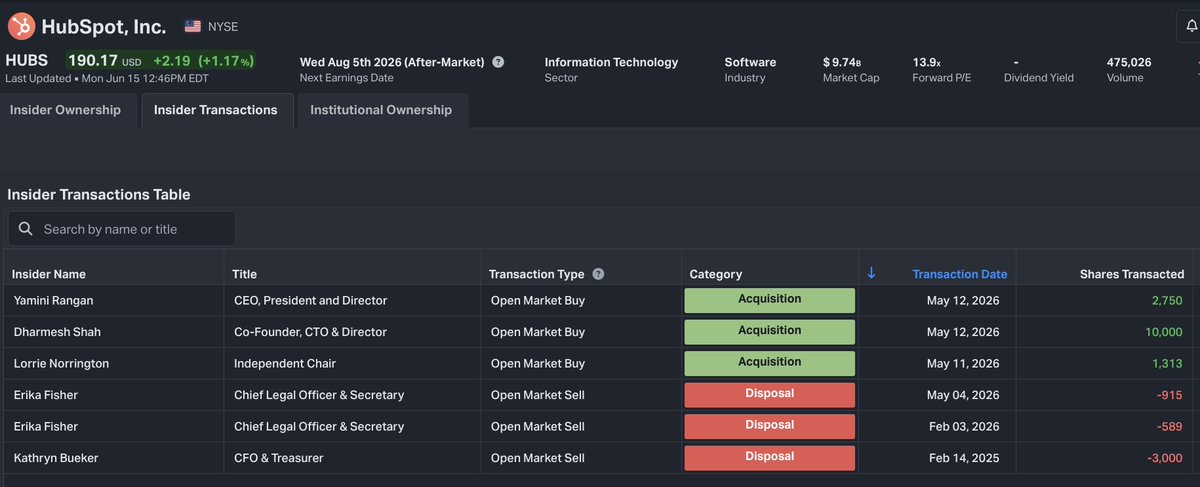Click the Transaction Type info question icon
Image resolution: width=1200 pixels, height=487 pixels.
click(x=598, y=274)
